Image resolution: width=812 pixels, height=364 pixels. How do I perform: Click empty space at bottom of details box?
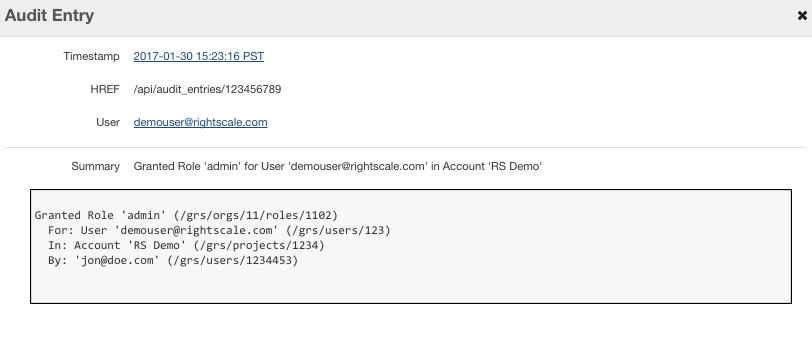[411, 285]
